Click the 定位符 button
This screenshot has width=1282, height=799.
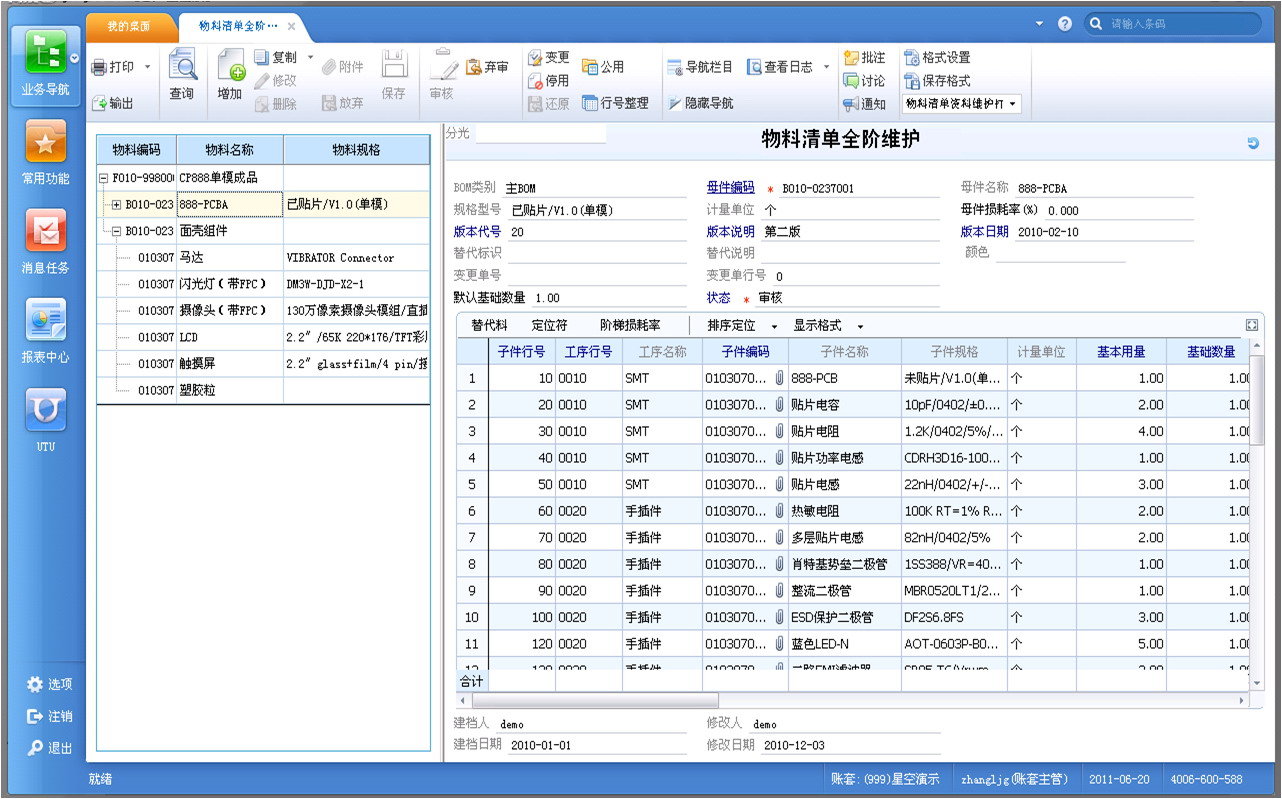(x=549, y=326)
